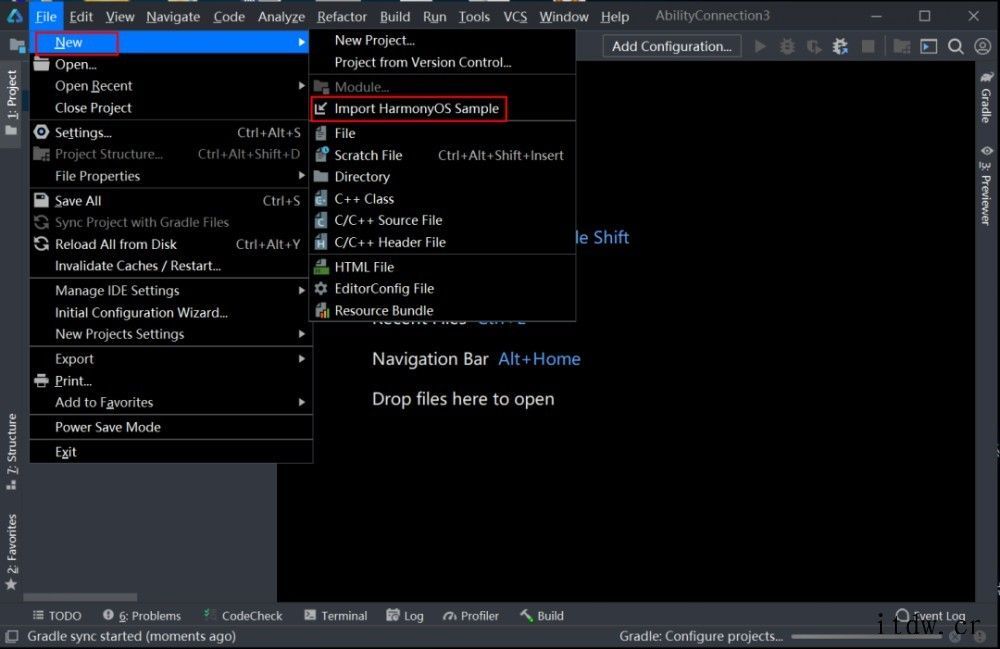Open the Search Everywhere magnifier icon
Image resolution: width=1000 pixels, height=649 pixels.
pos(955,47)
